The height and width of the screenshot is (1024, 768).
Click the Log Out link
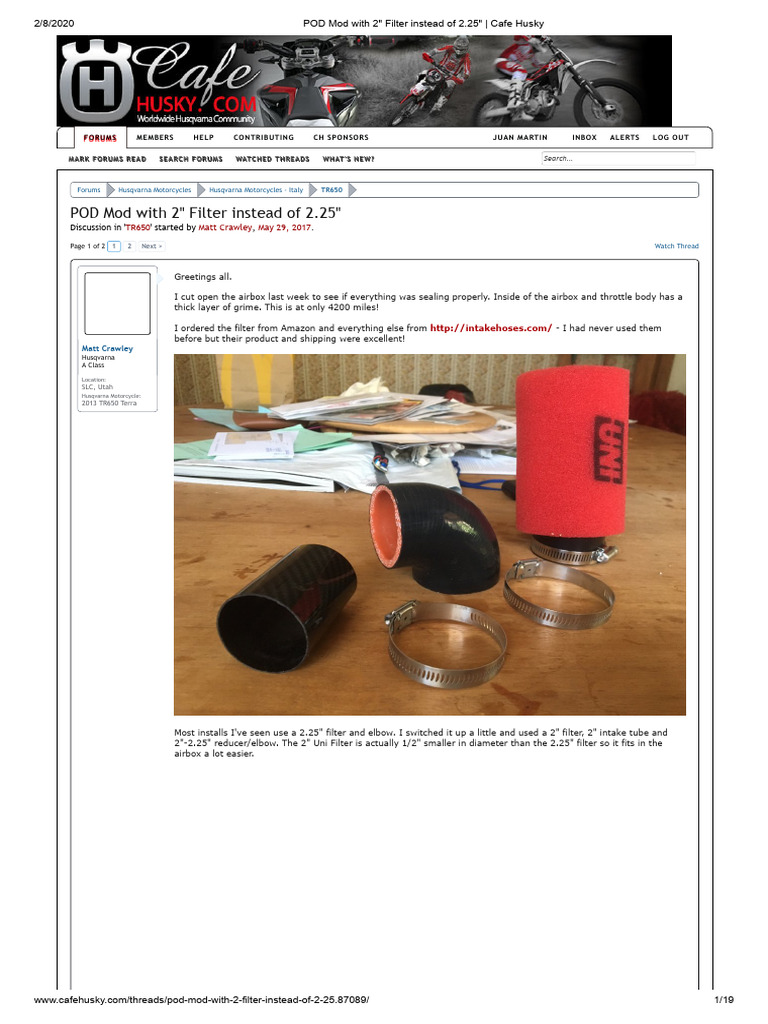pyautogui.click(x=671, y=138)
